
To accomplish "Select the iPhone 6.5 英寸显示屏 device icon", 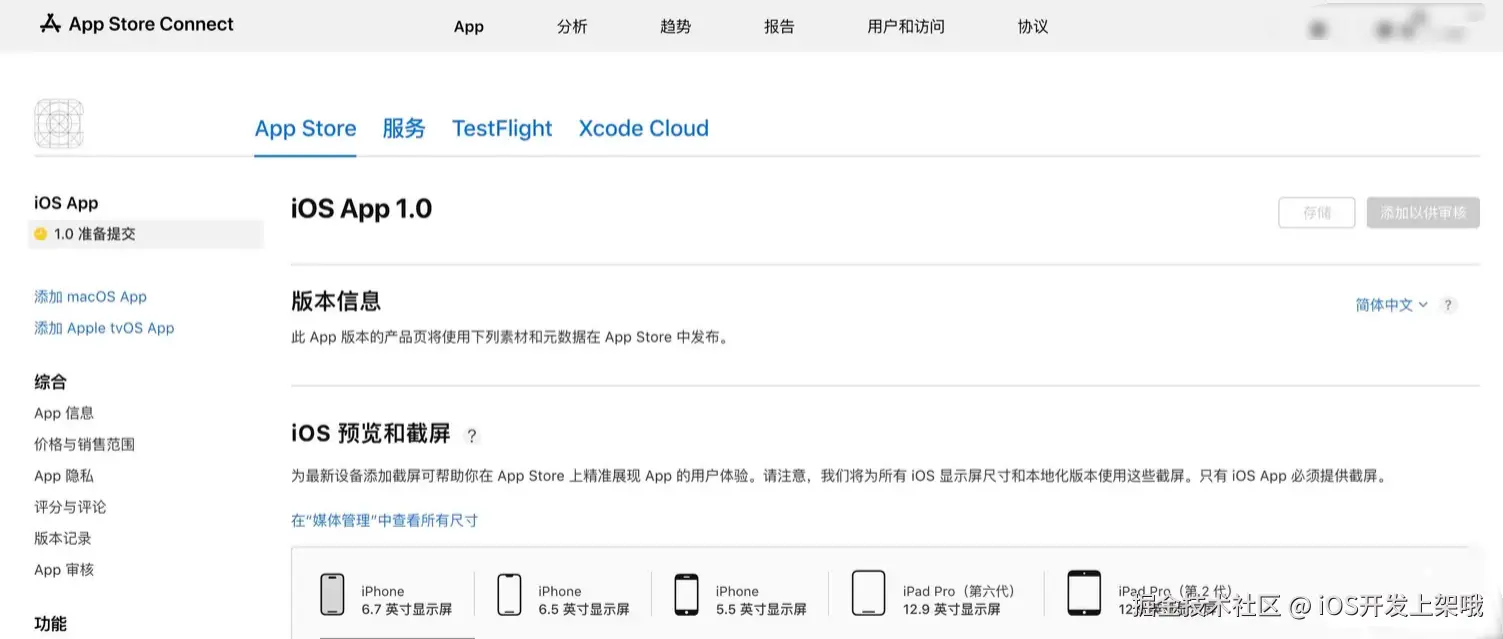I will pos(509,593).
